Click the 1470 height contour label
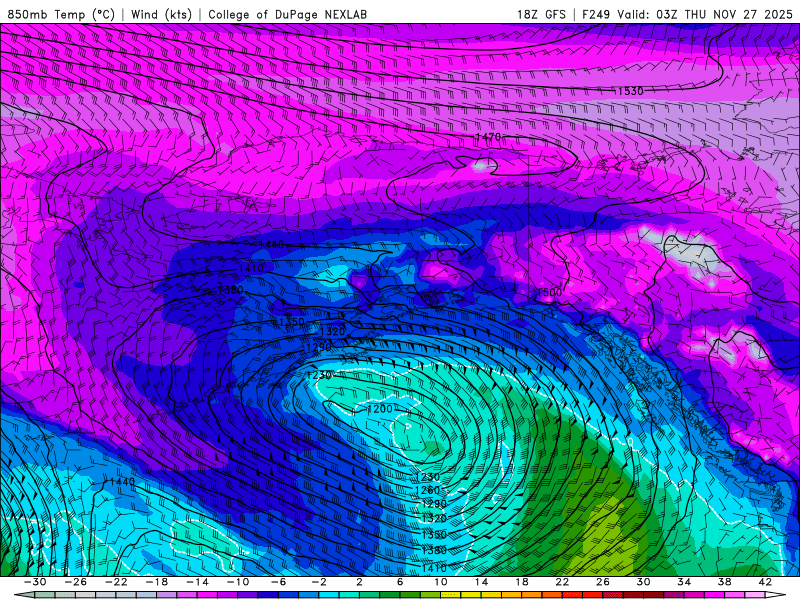 coord(488,137)
